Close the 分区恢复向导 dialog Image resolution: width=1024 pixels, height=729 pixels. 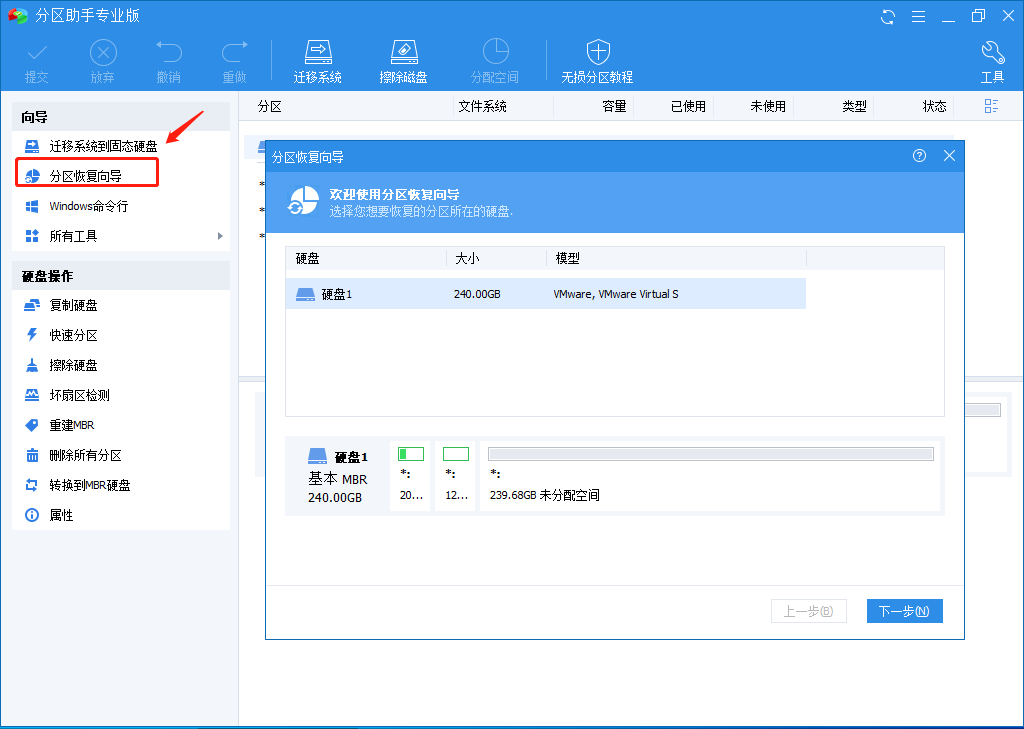(950, 155)
